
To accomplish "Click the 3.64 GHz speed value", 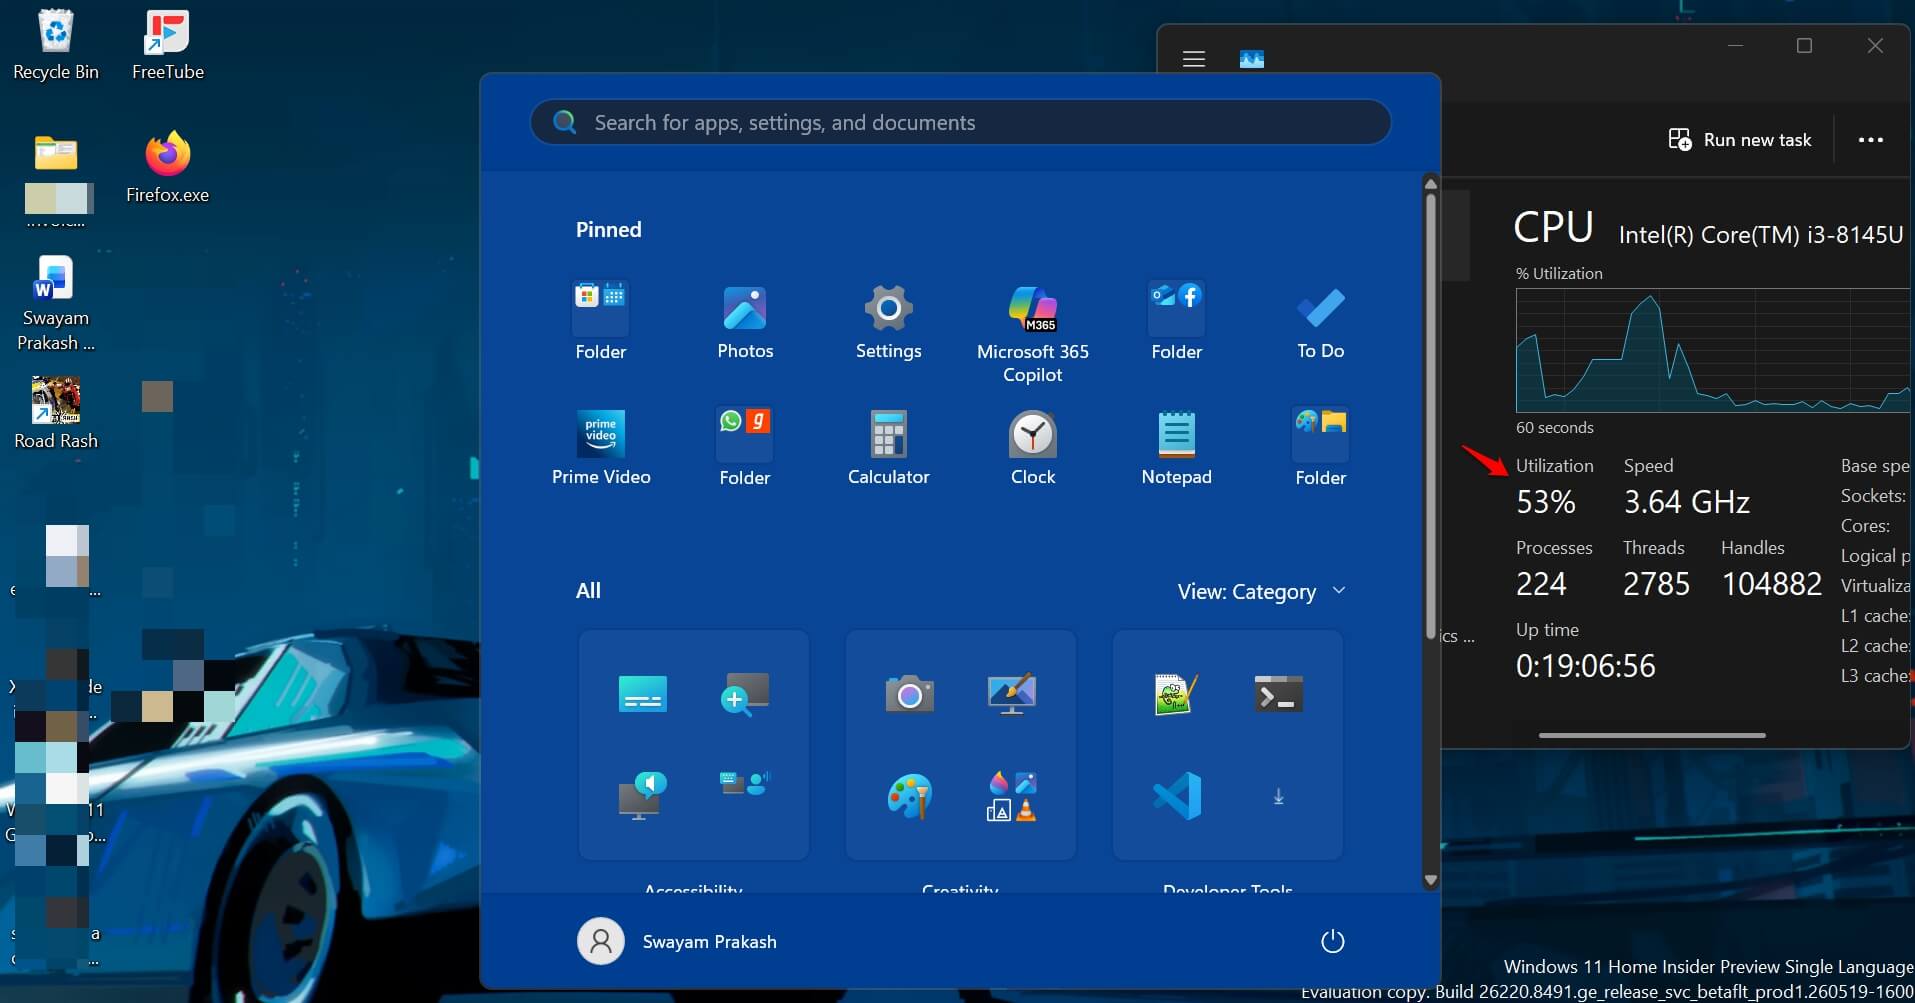I will (x=1686, y=501).
